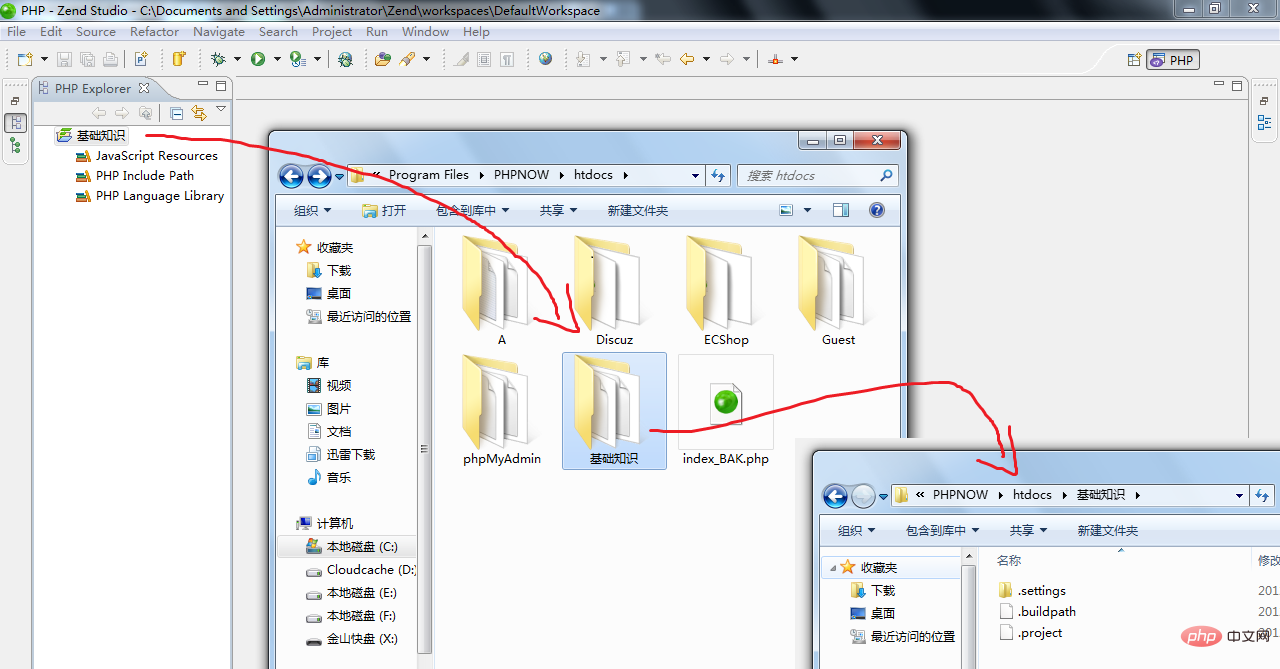Open the Project menu

(332, 32)
